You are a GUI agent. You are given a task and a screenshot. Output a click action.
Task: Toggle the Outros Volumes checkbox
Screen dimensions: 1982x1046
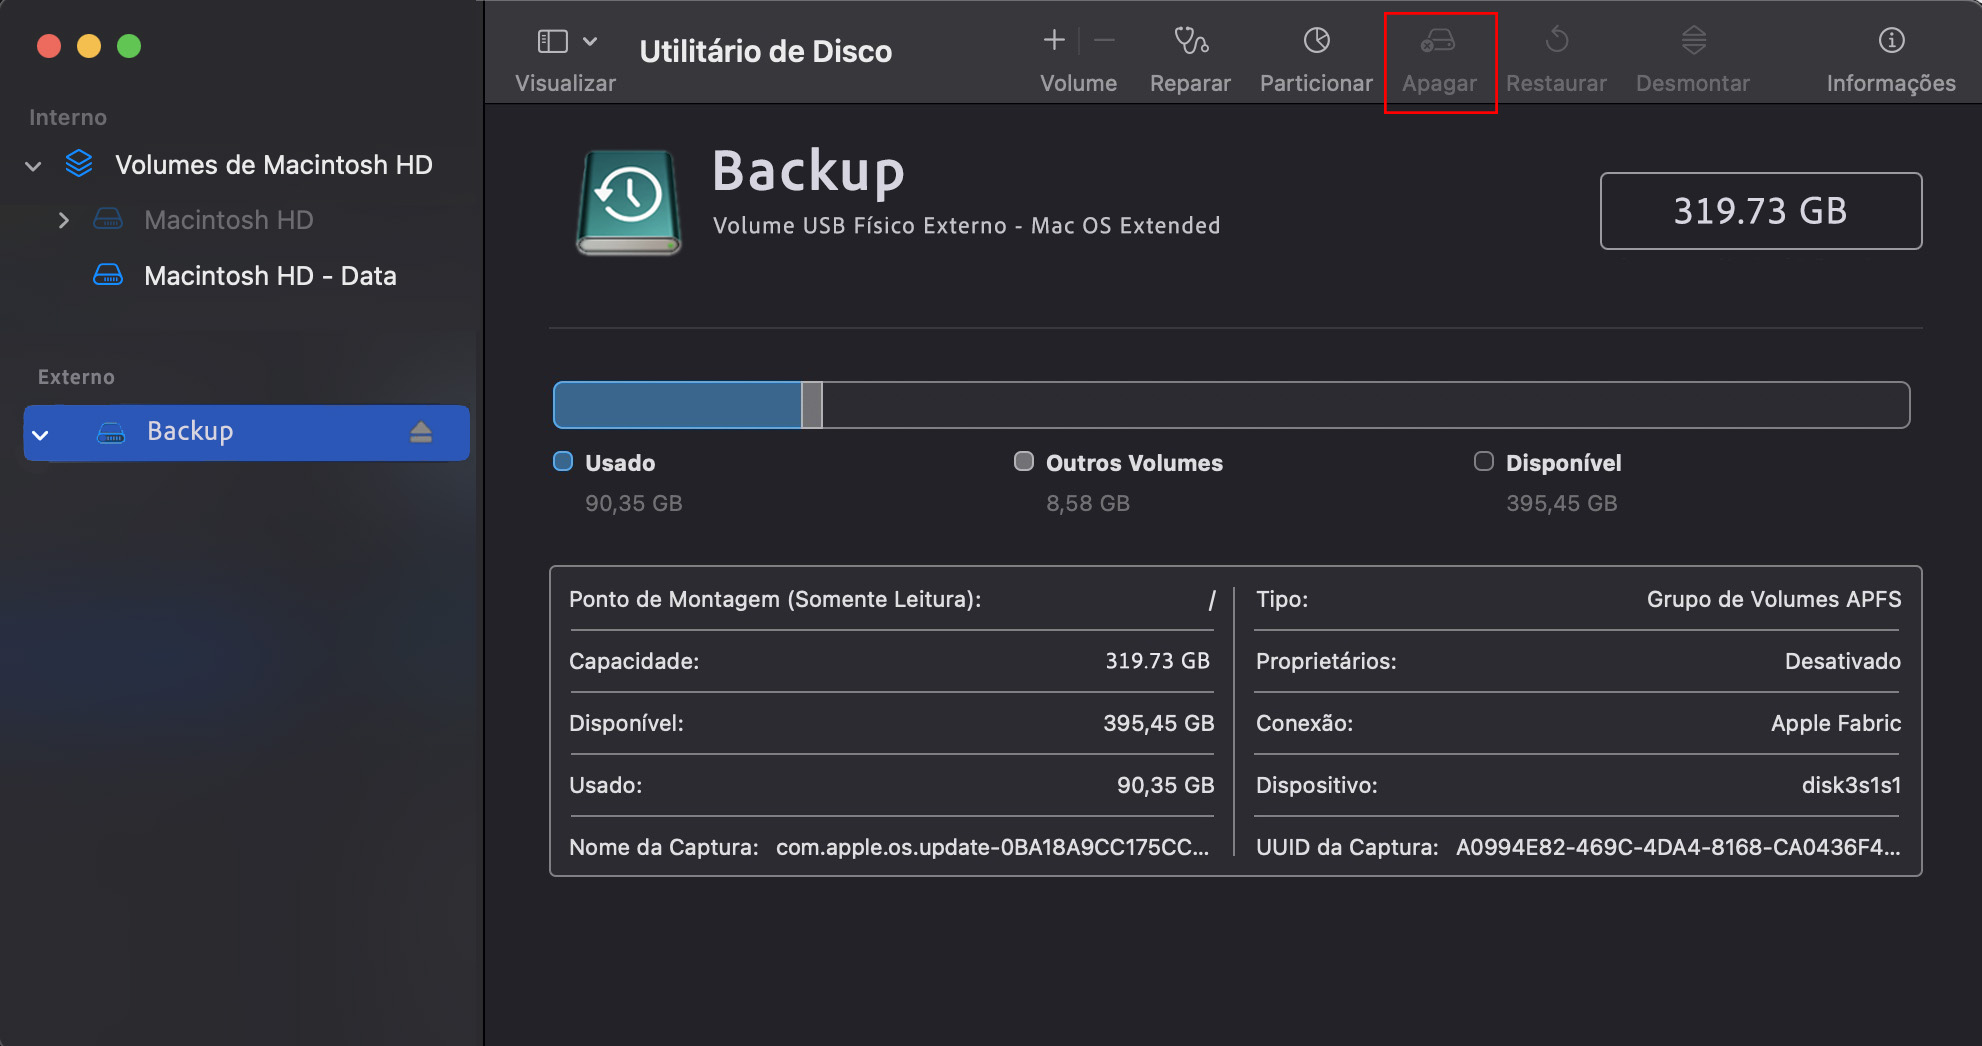pos(1024,461)
